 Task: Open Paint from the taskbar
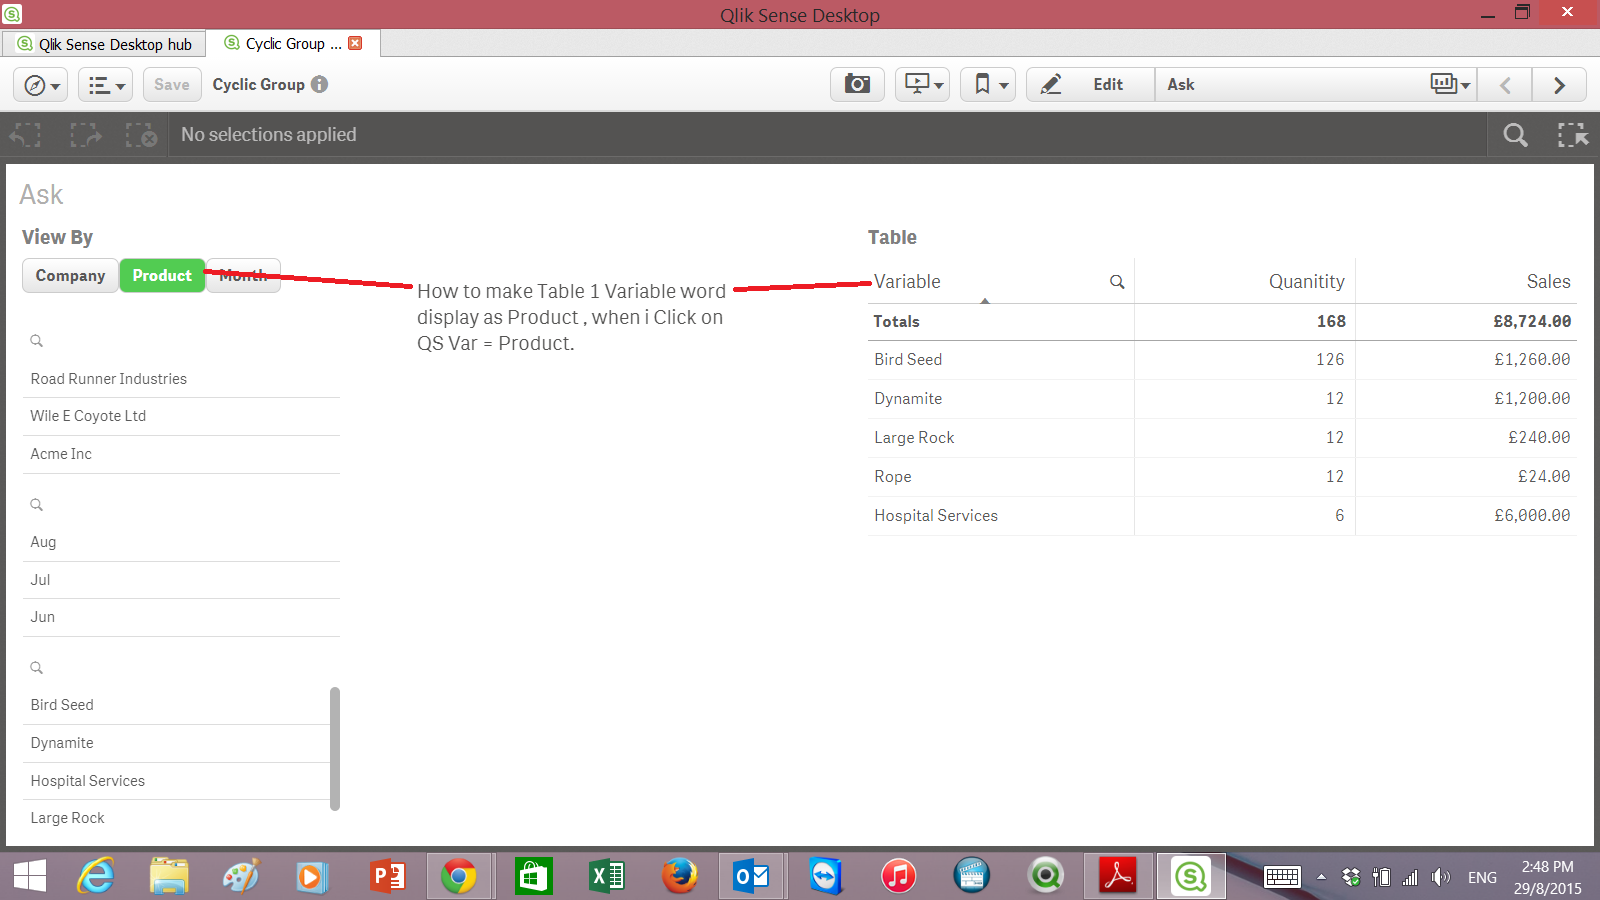click(241, 877)
